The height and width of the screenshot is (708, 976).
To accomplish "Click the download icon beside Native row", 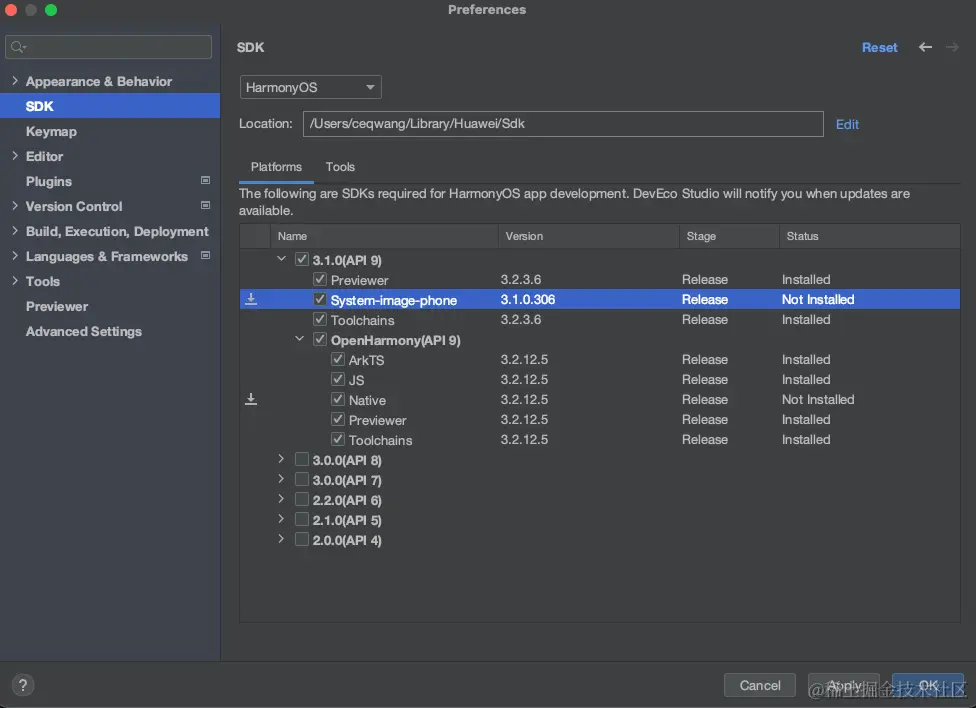I will coord(251,399).
